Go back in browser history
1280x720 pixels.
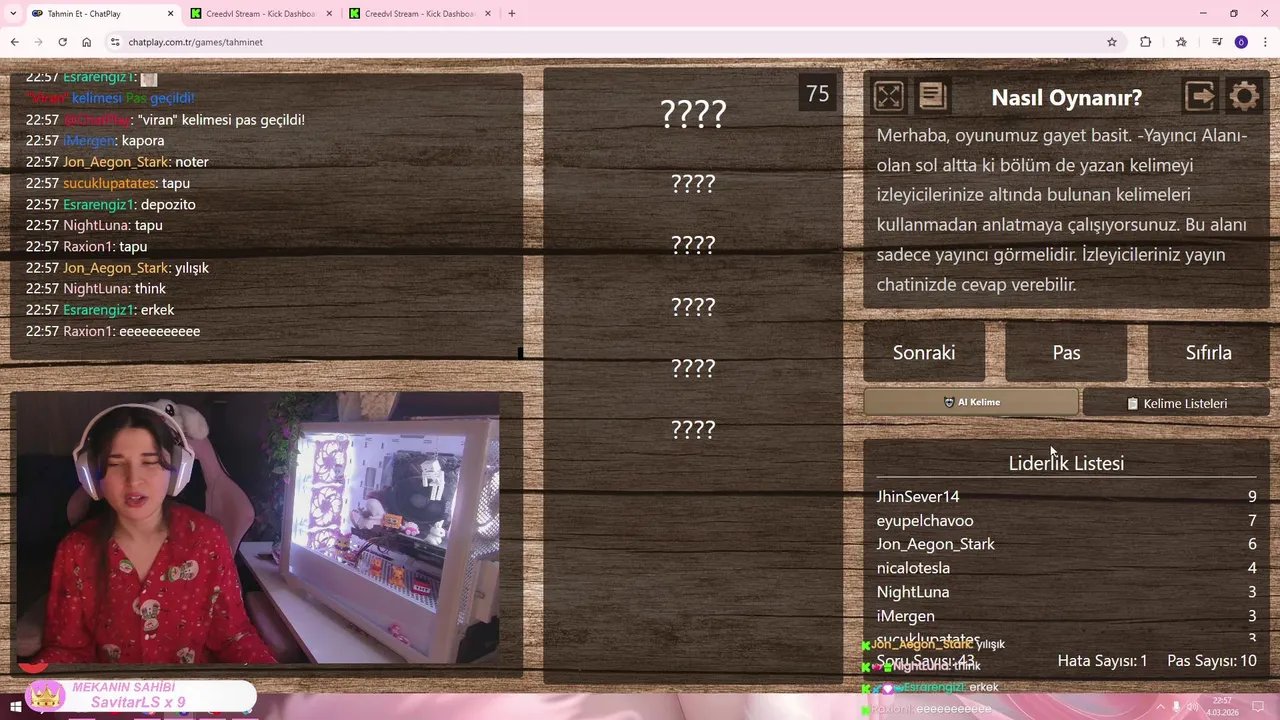coord(14,42)
